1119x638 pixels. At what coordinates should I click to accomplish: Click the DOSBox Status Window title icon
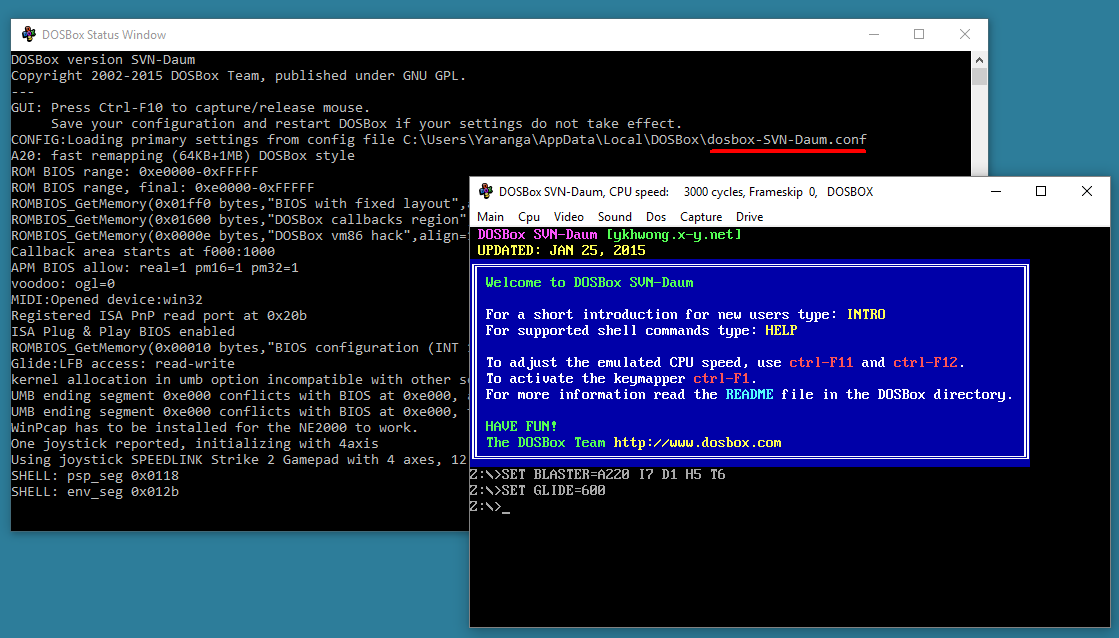point(29,34)
